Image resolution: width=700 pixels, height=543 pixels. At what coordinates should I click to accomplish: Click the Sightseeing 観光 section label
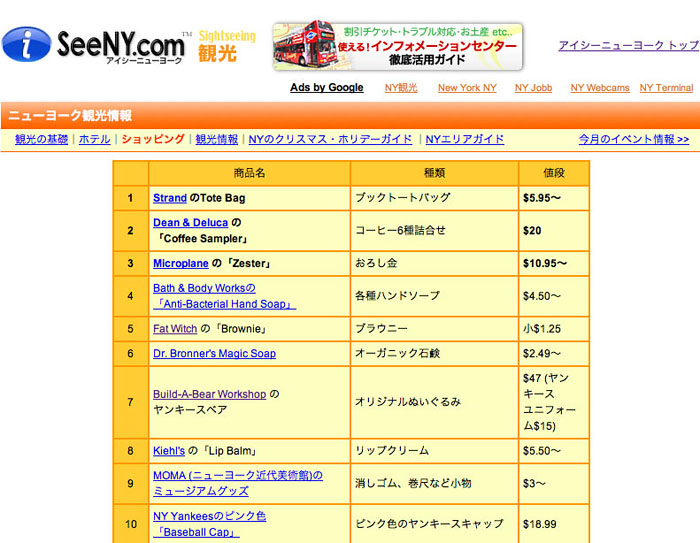point(227,46)
